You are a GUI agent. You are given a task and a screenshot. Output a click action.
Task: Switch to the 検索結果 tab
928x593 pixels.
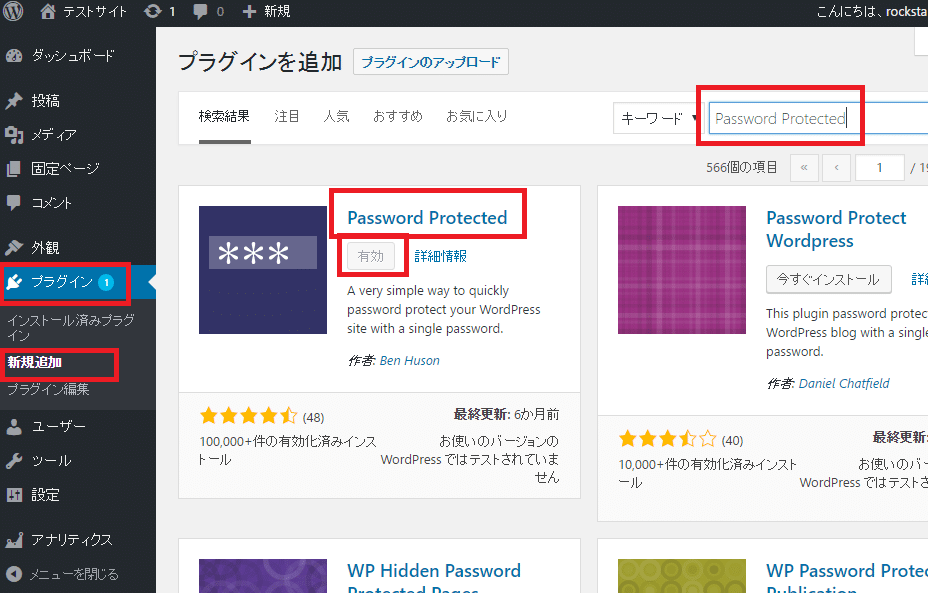(x=224, y=117)
